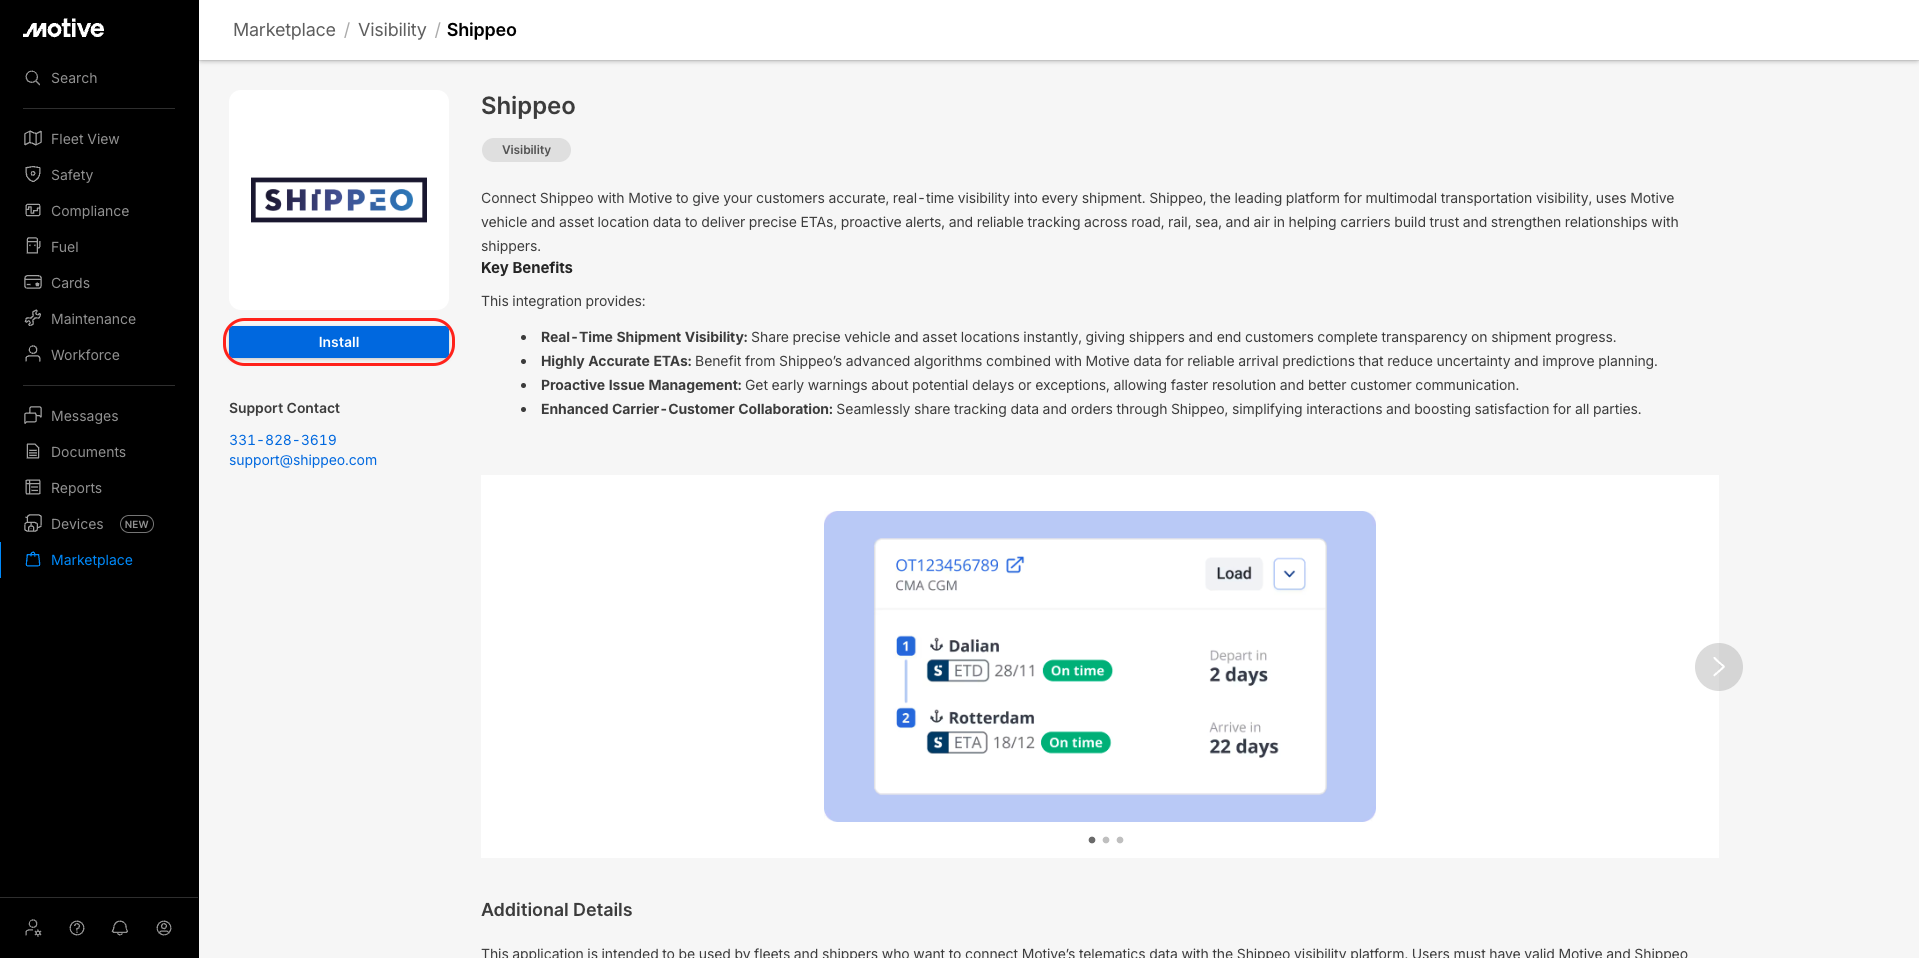The image size is (1919, 958).
Task: Open the Devices section
Action: [x=77, y=524]
